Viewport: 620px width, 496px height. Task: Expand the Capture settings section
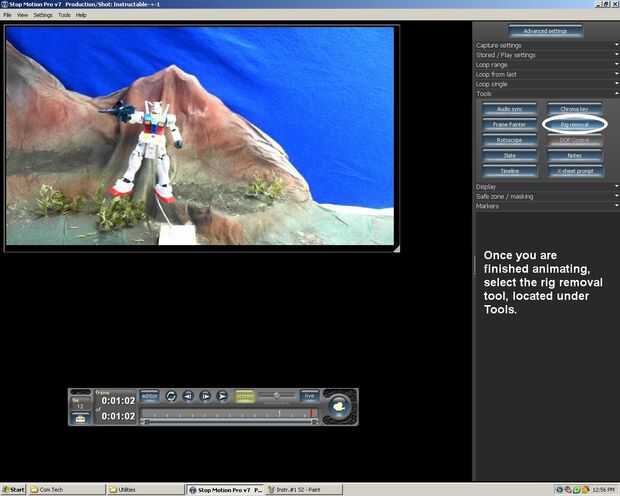point(546,45)
